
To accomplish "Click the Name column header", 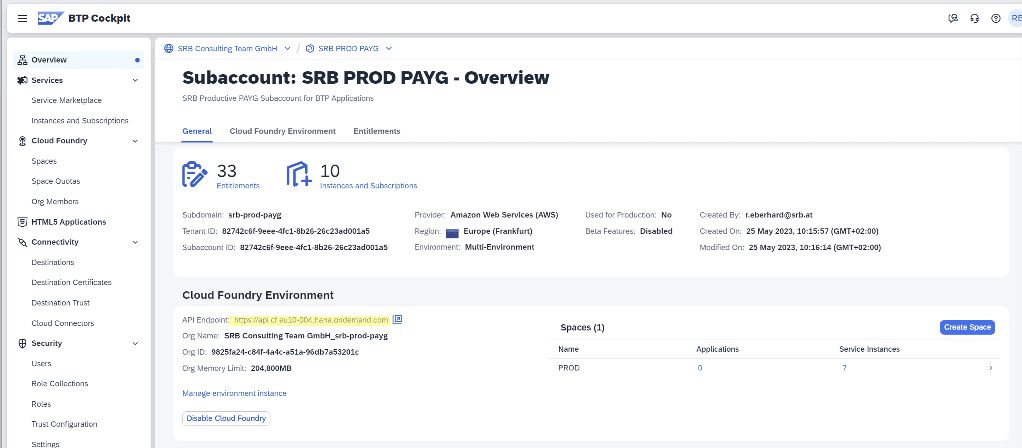I will [568, 350].
